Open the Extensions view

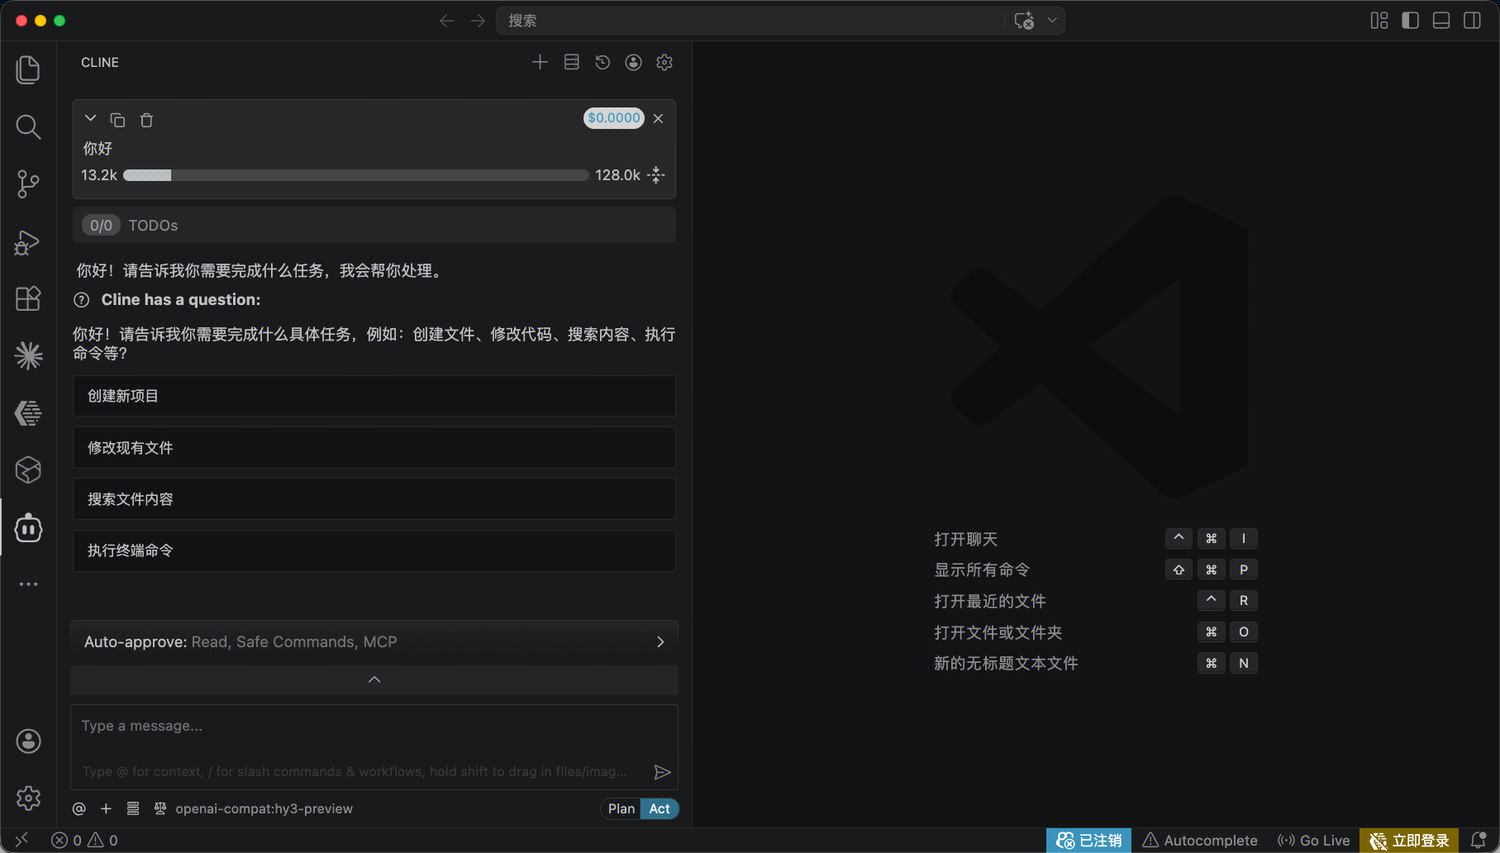(x=28, y=298)
